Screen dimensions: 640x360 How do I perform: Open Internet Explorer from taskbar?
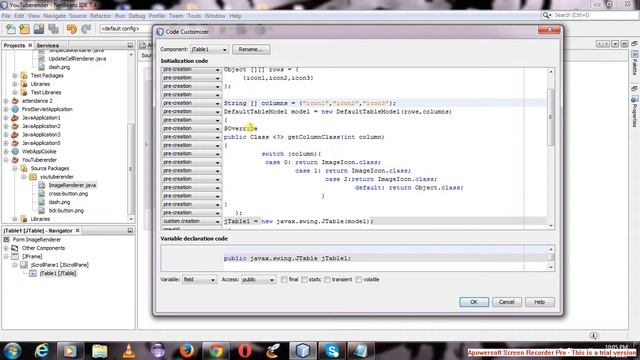point(42,351)
